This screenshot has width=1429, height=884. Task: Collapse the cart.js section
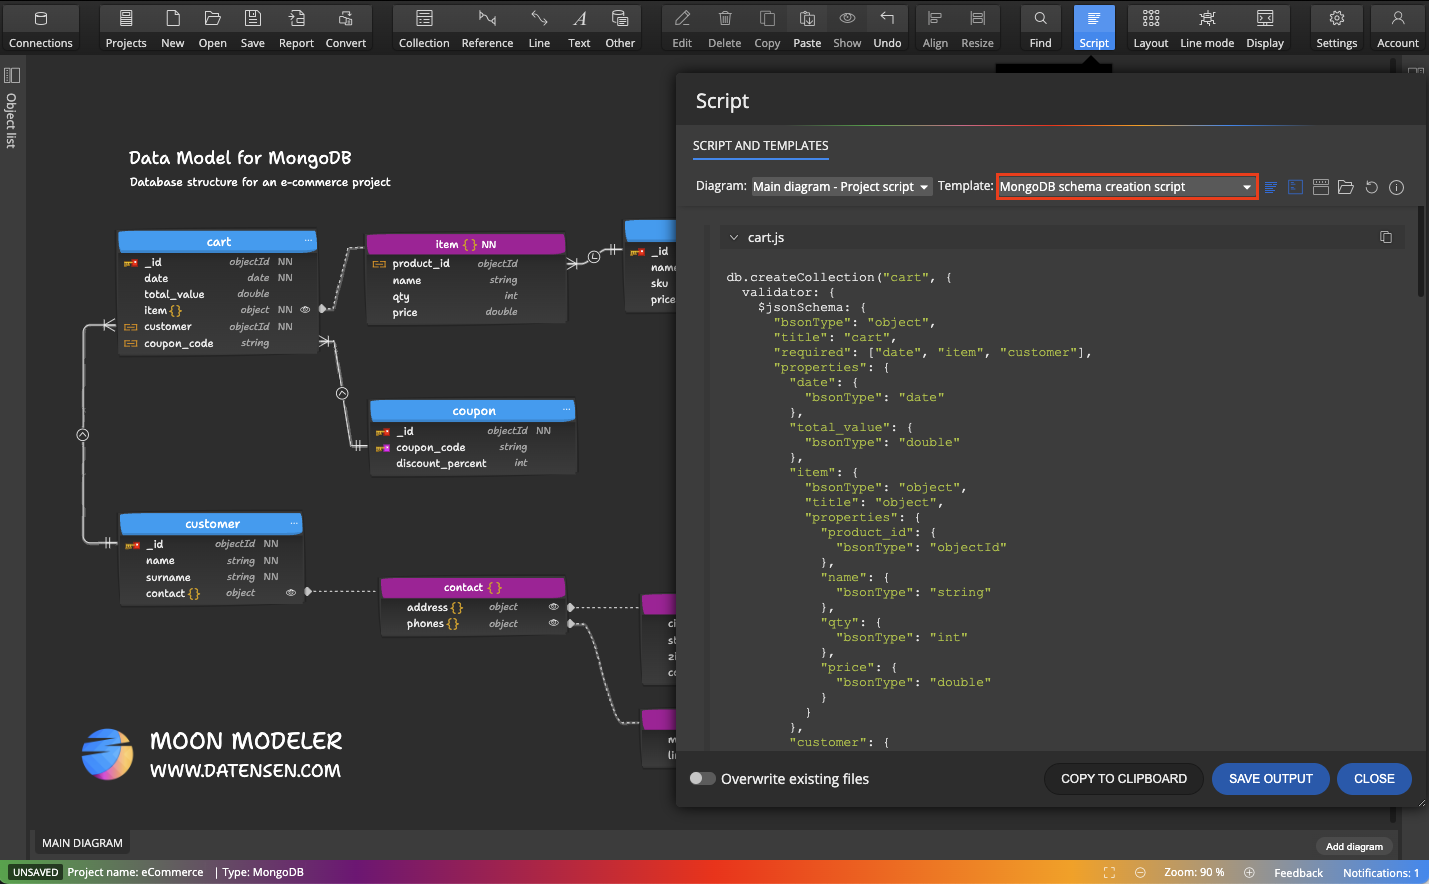click(736, 237)
